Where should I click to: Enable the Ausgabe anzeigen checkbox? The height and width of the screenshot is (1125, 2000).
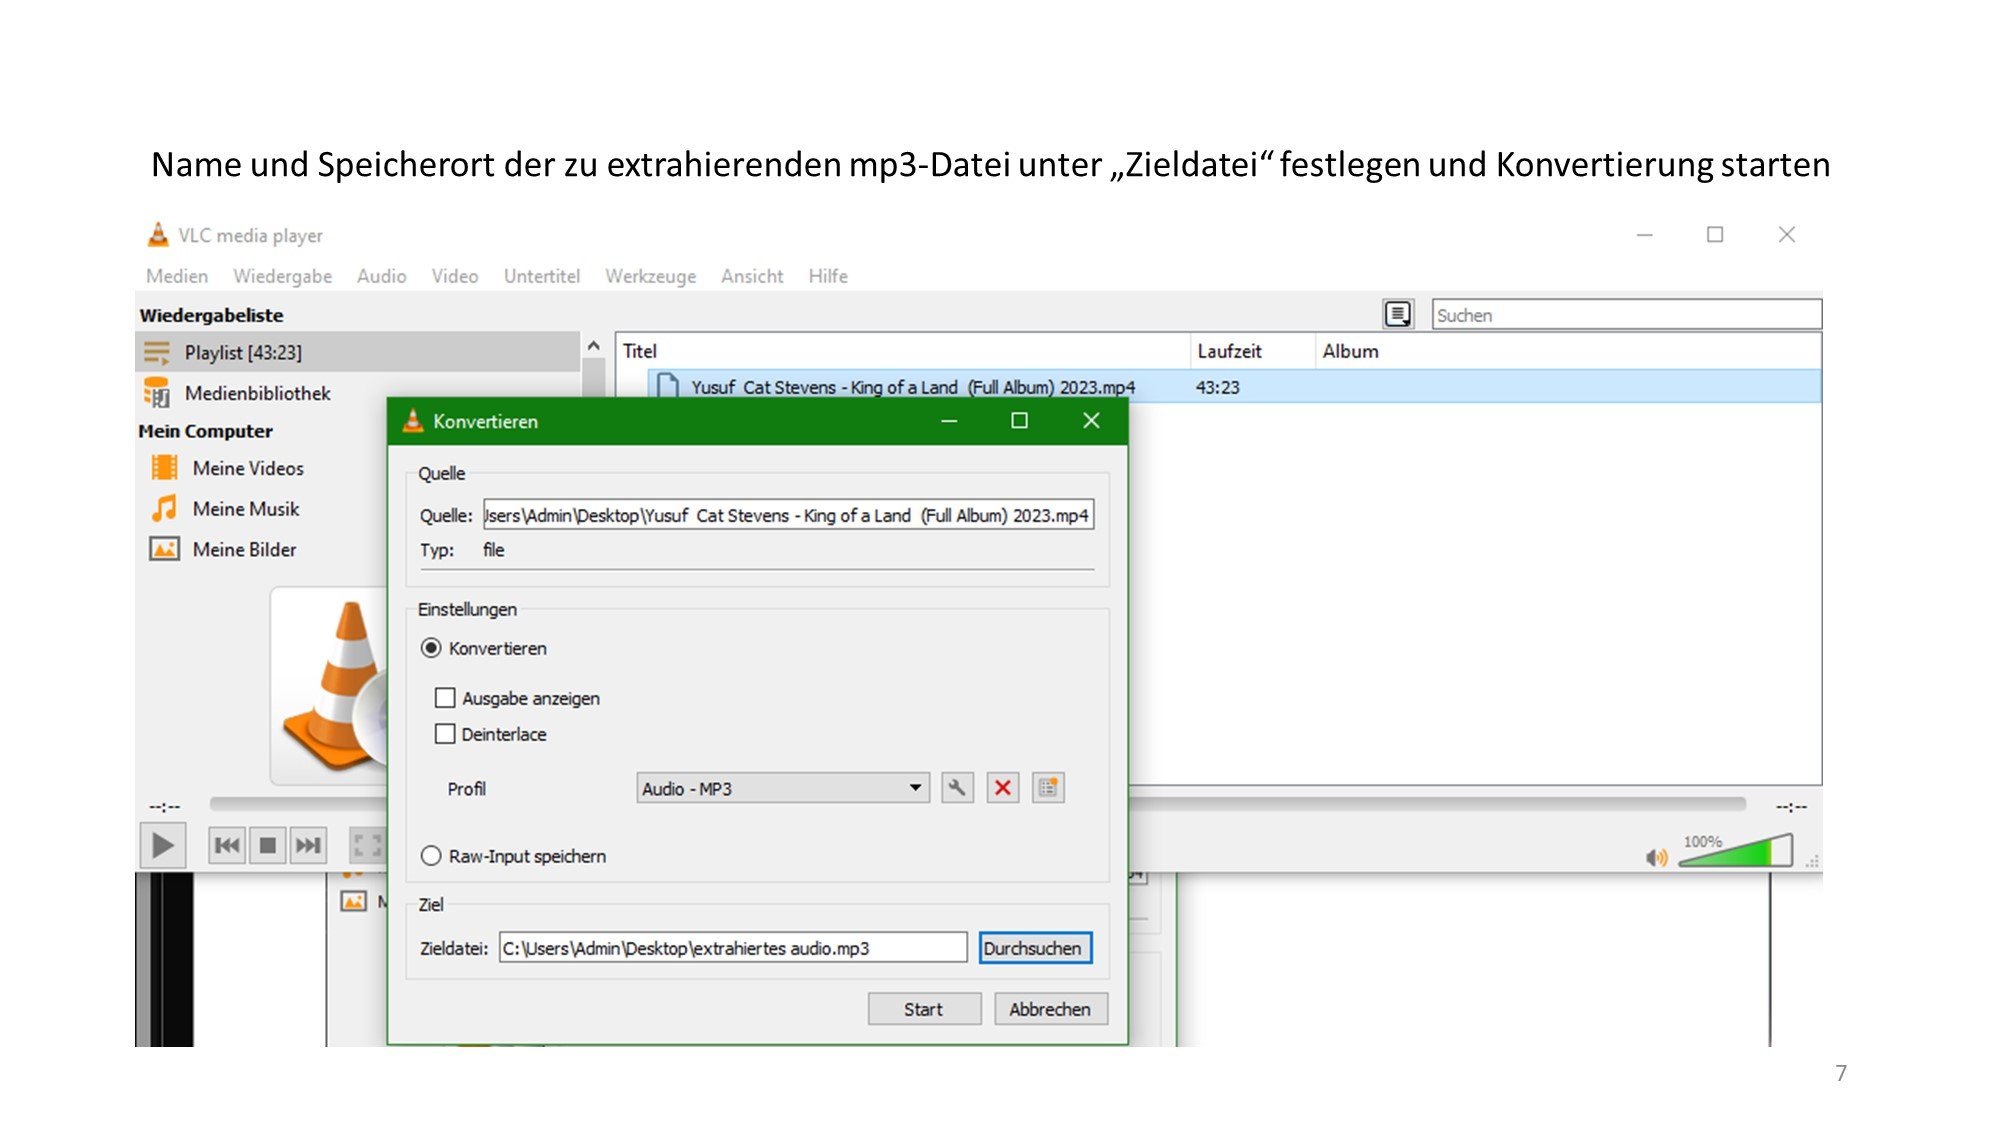tap(445, 698)
